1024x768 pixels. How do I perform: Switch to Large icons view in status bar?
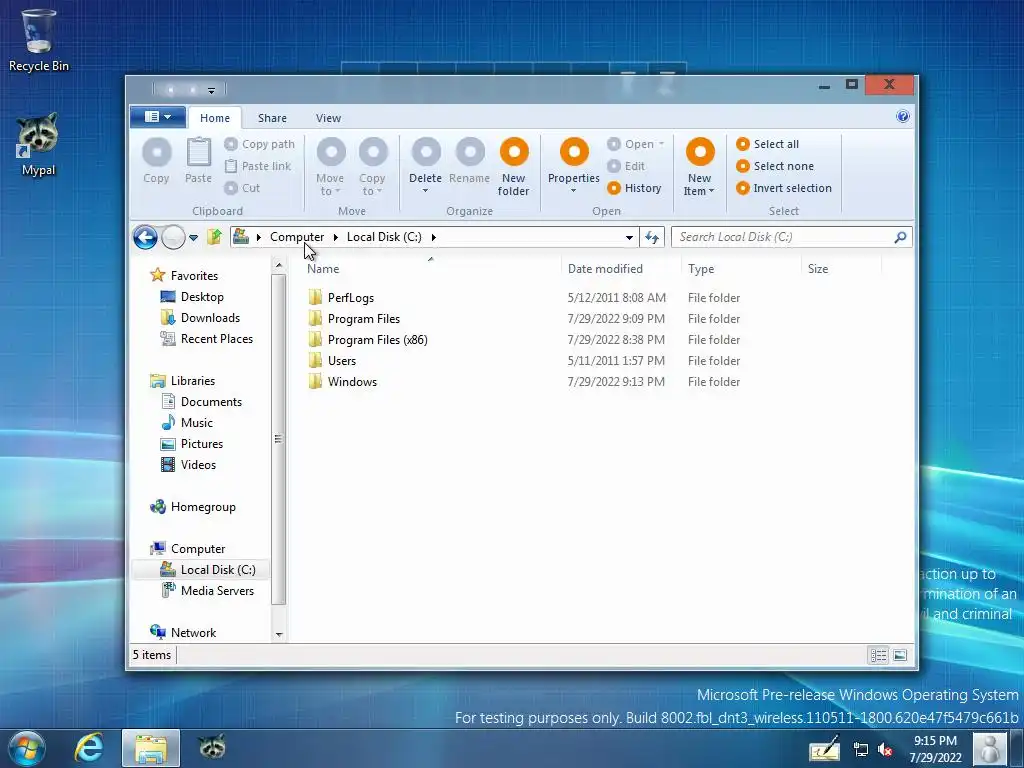[900, 655]
